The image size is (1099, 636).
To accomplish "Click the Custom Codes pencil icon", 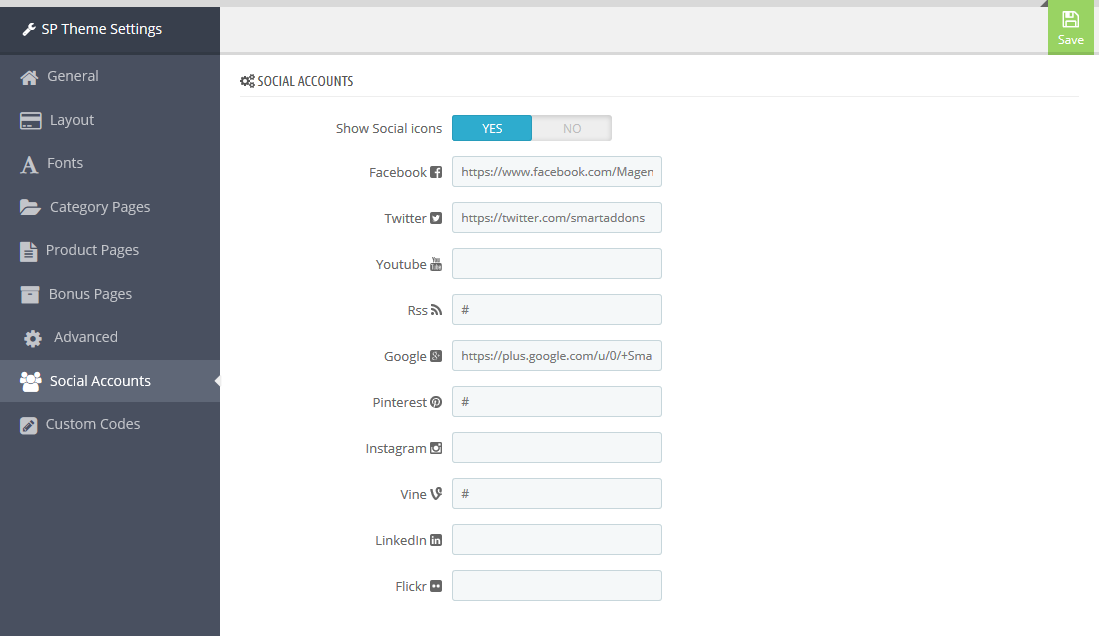I will (29, 425).
